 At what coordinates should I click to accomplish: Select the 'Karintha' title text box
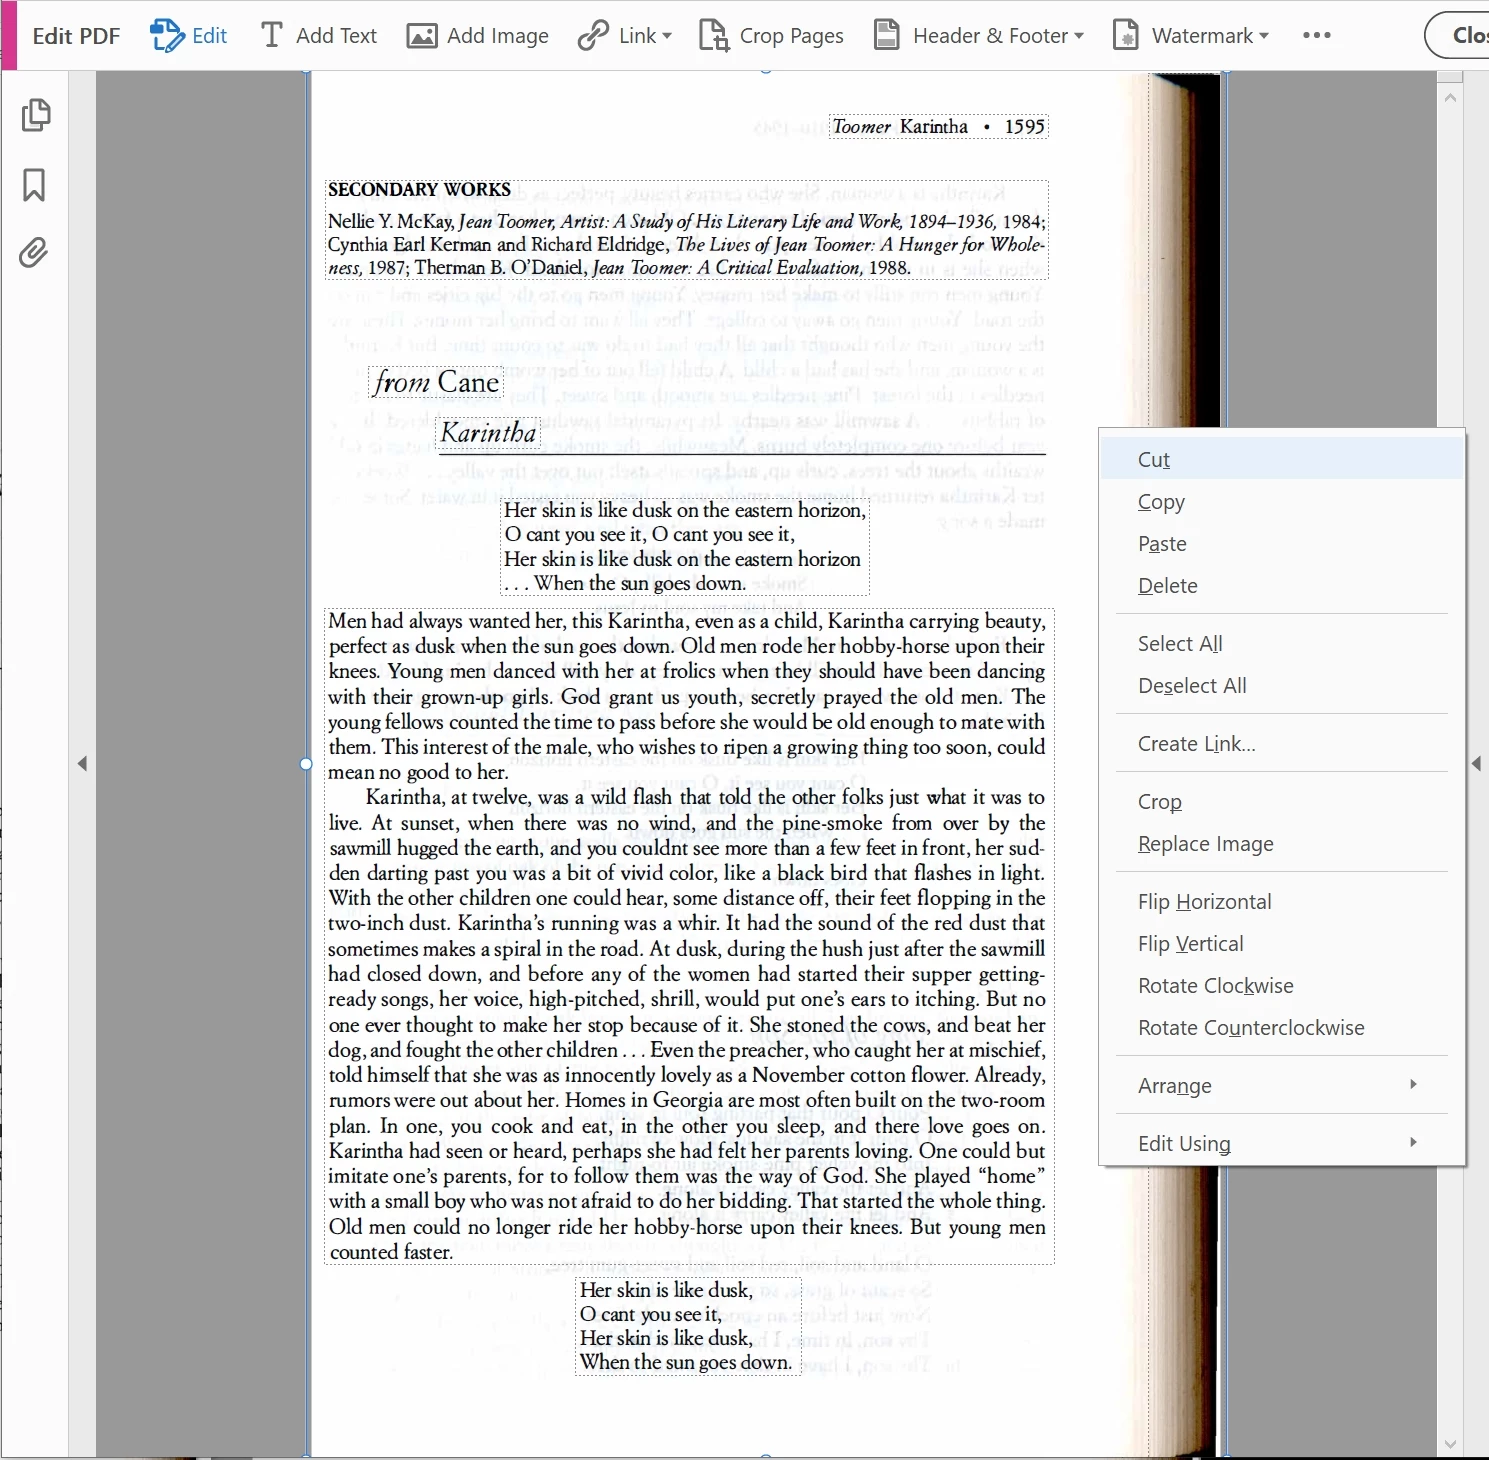point(489,433)
